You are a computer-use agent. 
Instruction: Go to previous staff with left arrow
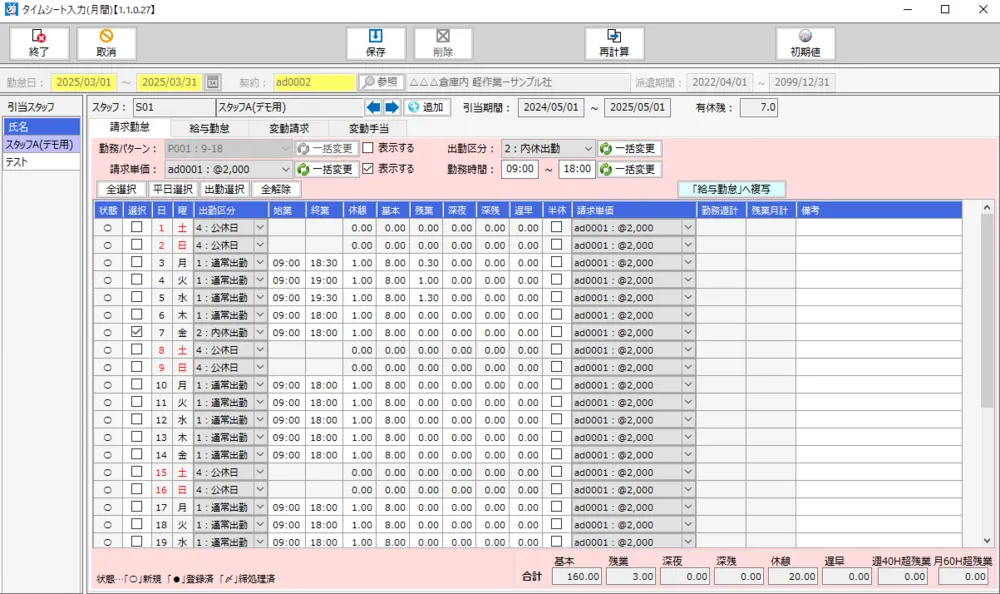[x=374, y=107]
